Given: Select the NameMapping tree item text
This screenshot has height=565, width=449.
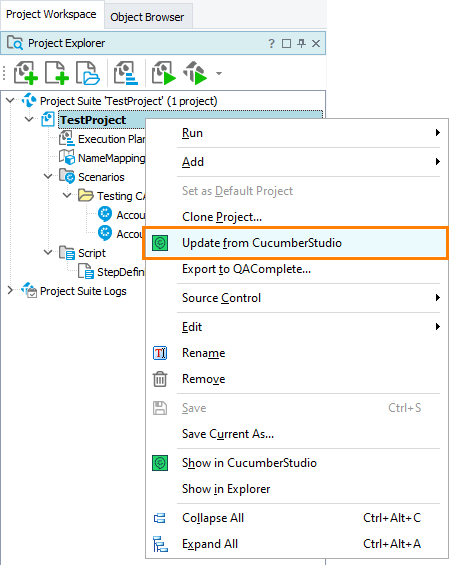Looking at the screenshot, I should point(111,158).
